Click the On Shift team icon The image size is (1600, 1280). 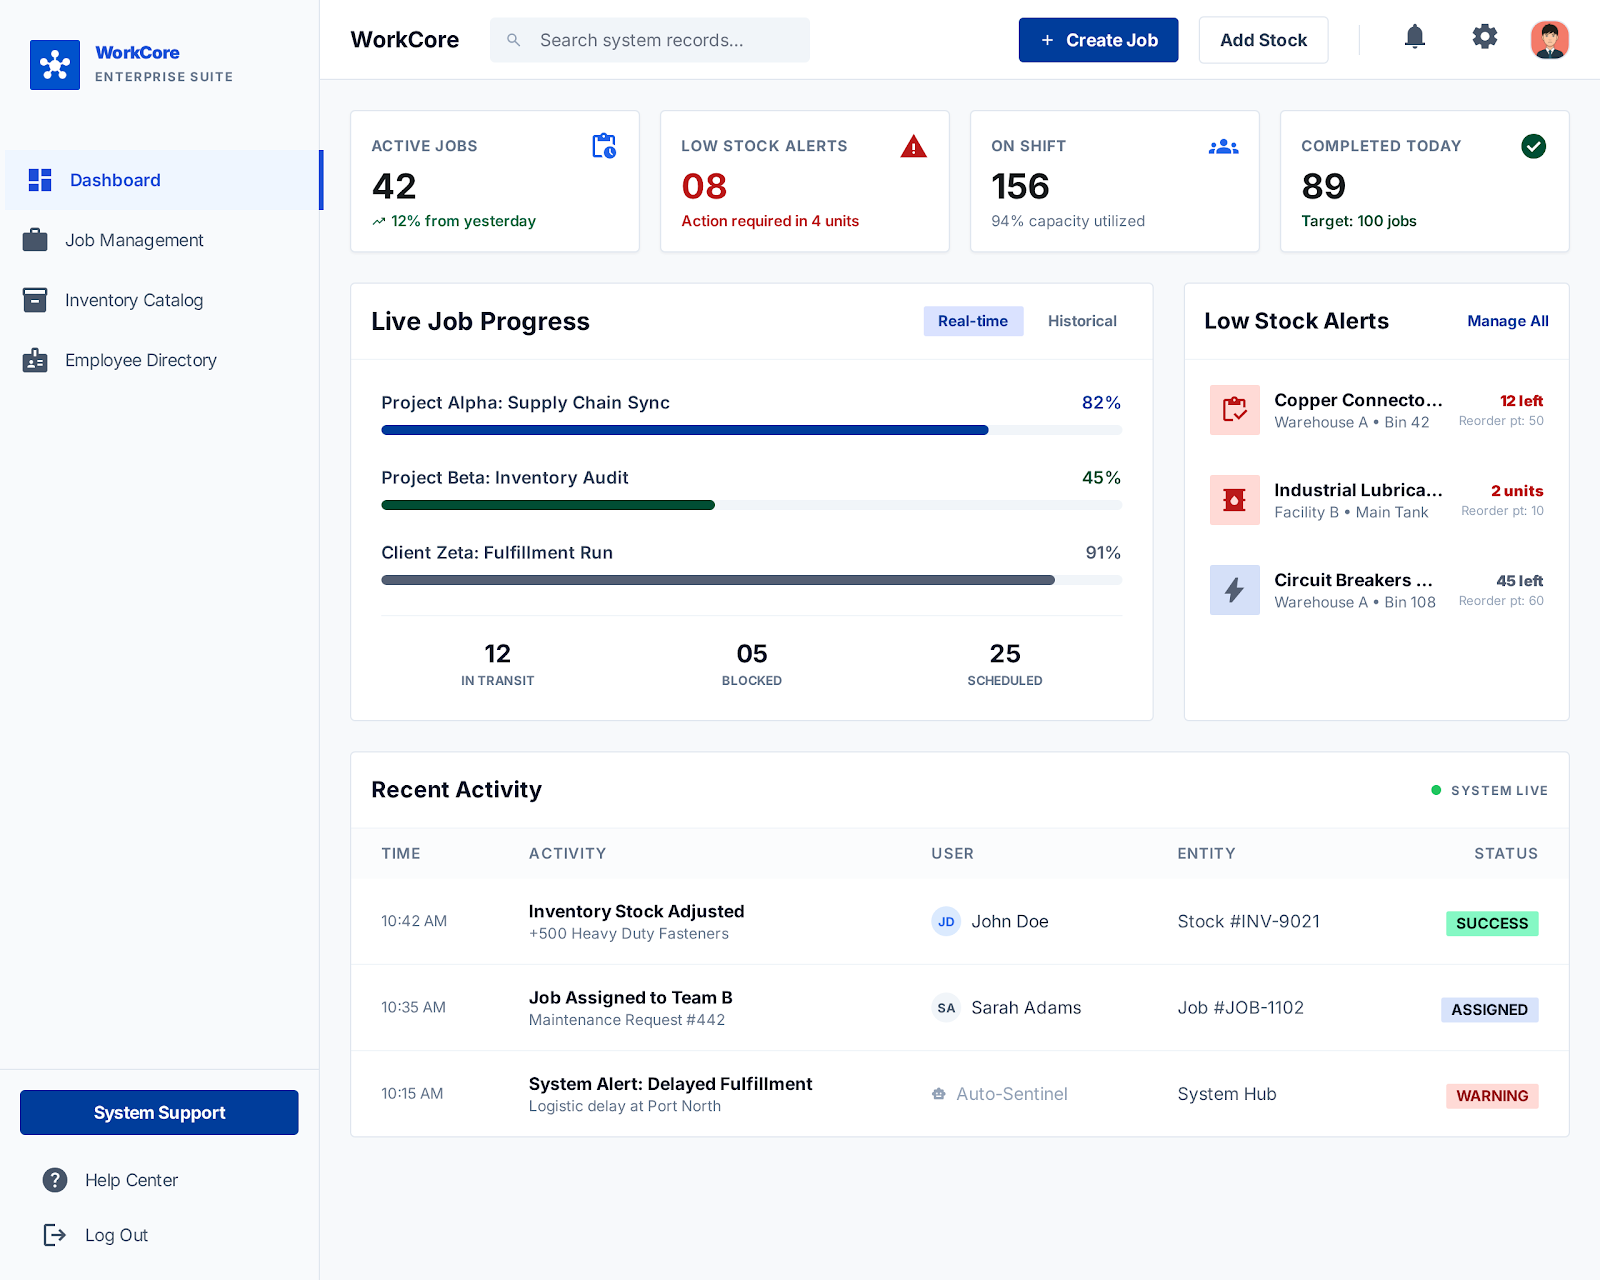[1224, 146]
